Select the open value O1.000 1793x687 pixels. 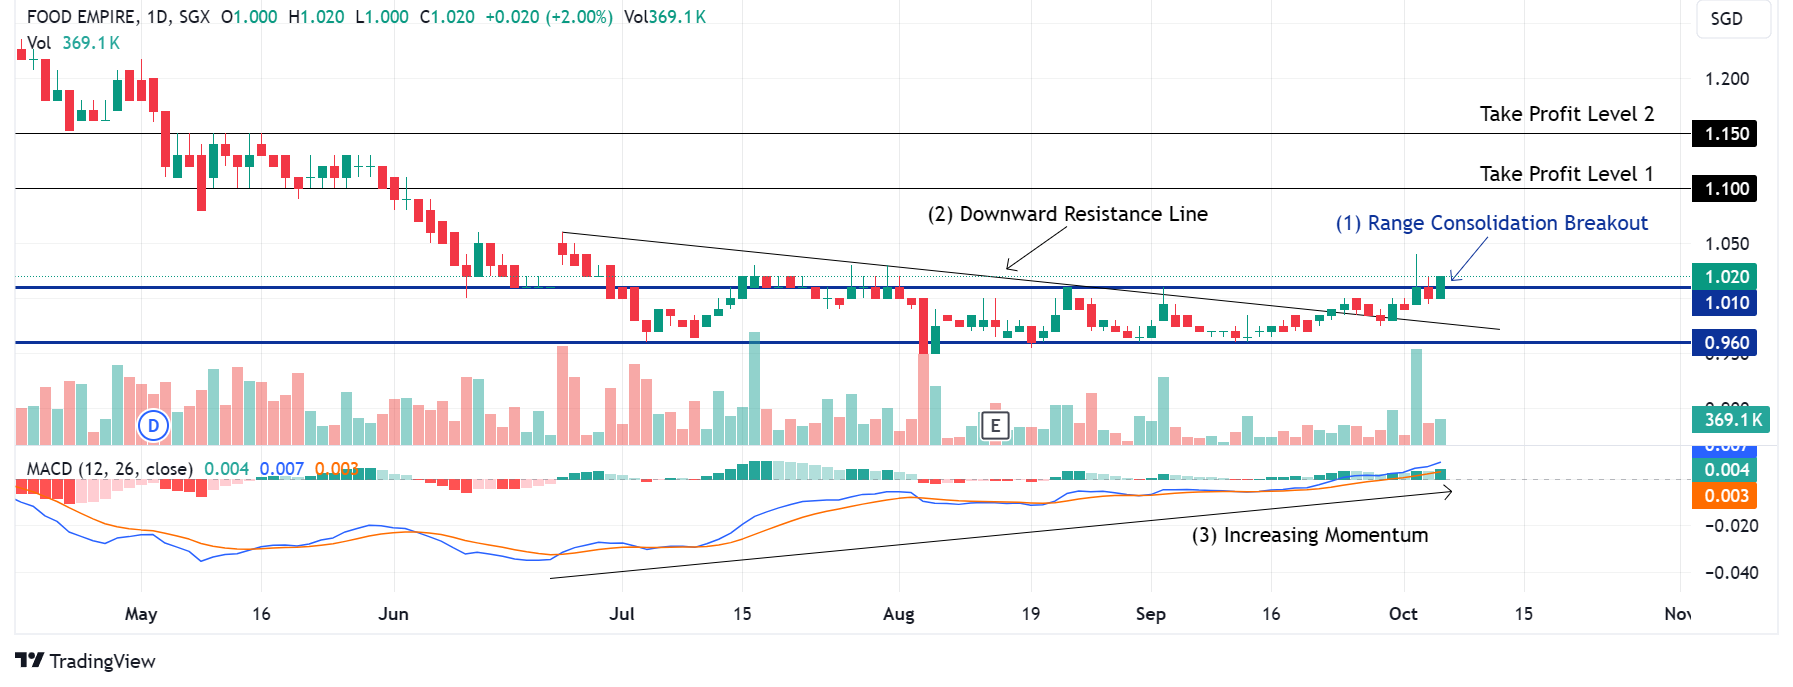point(249,17)
